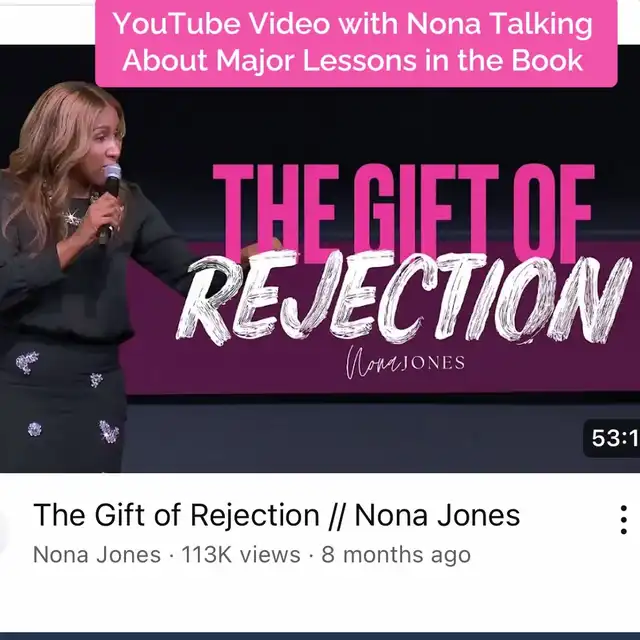Viewport: 640px width, 640px height.
Task: Open the three-dot video options menu
Action: 623,520
